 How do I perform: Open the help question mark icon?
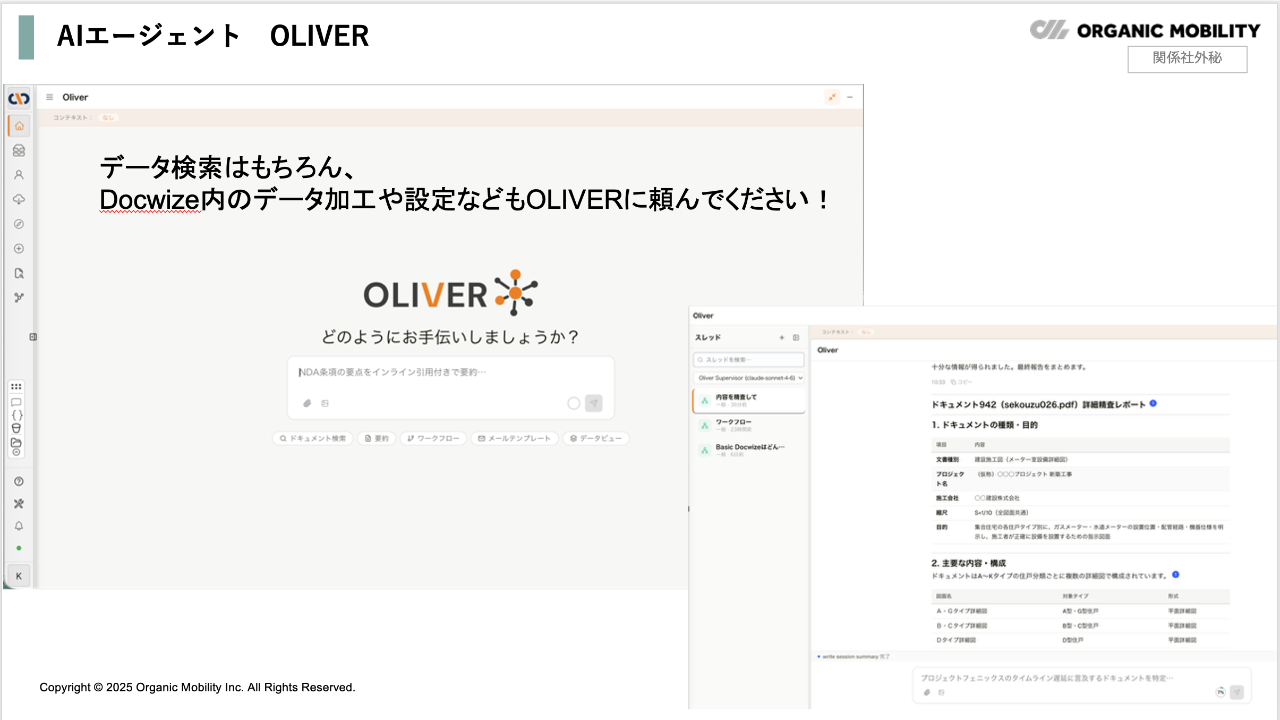point(18,481)
